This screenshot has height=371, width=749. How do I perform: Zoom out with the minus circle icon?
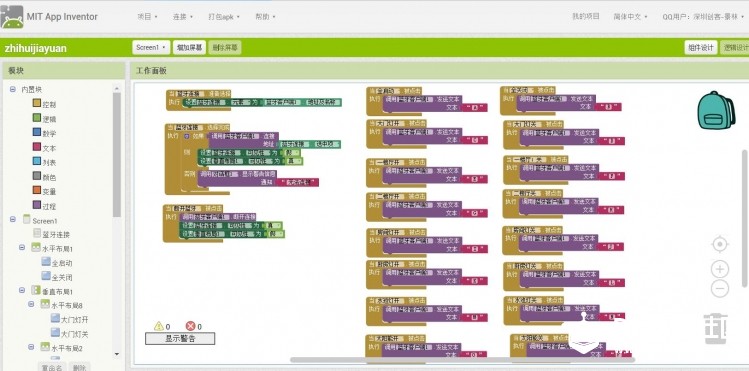pos(719,288)
